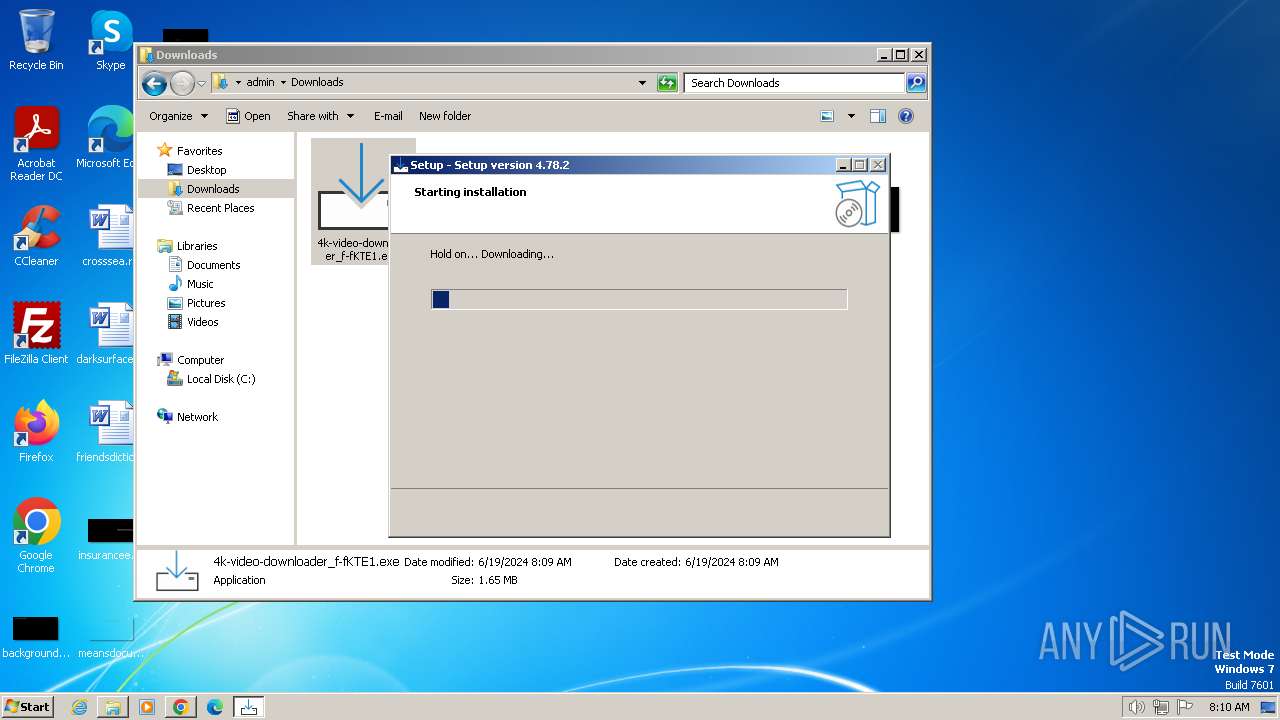
Task: Open the crosssea Word document icon
Action: pos(108,236)
